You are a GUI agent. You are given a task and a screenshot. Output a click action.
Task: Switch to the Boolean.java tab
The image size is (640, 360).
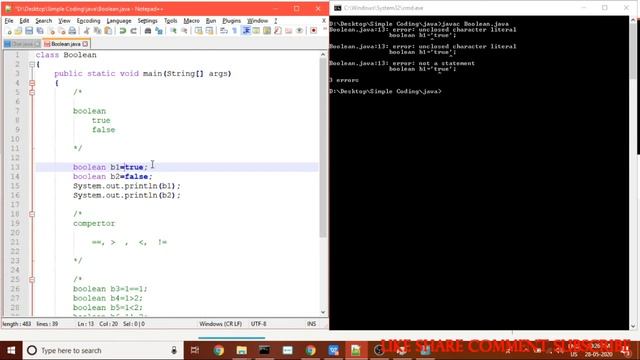click(65, 44)
